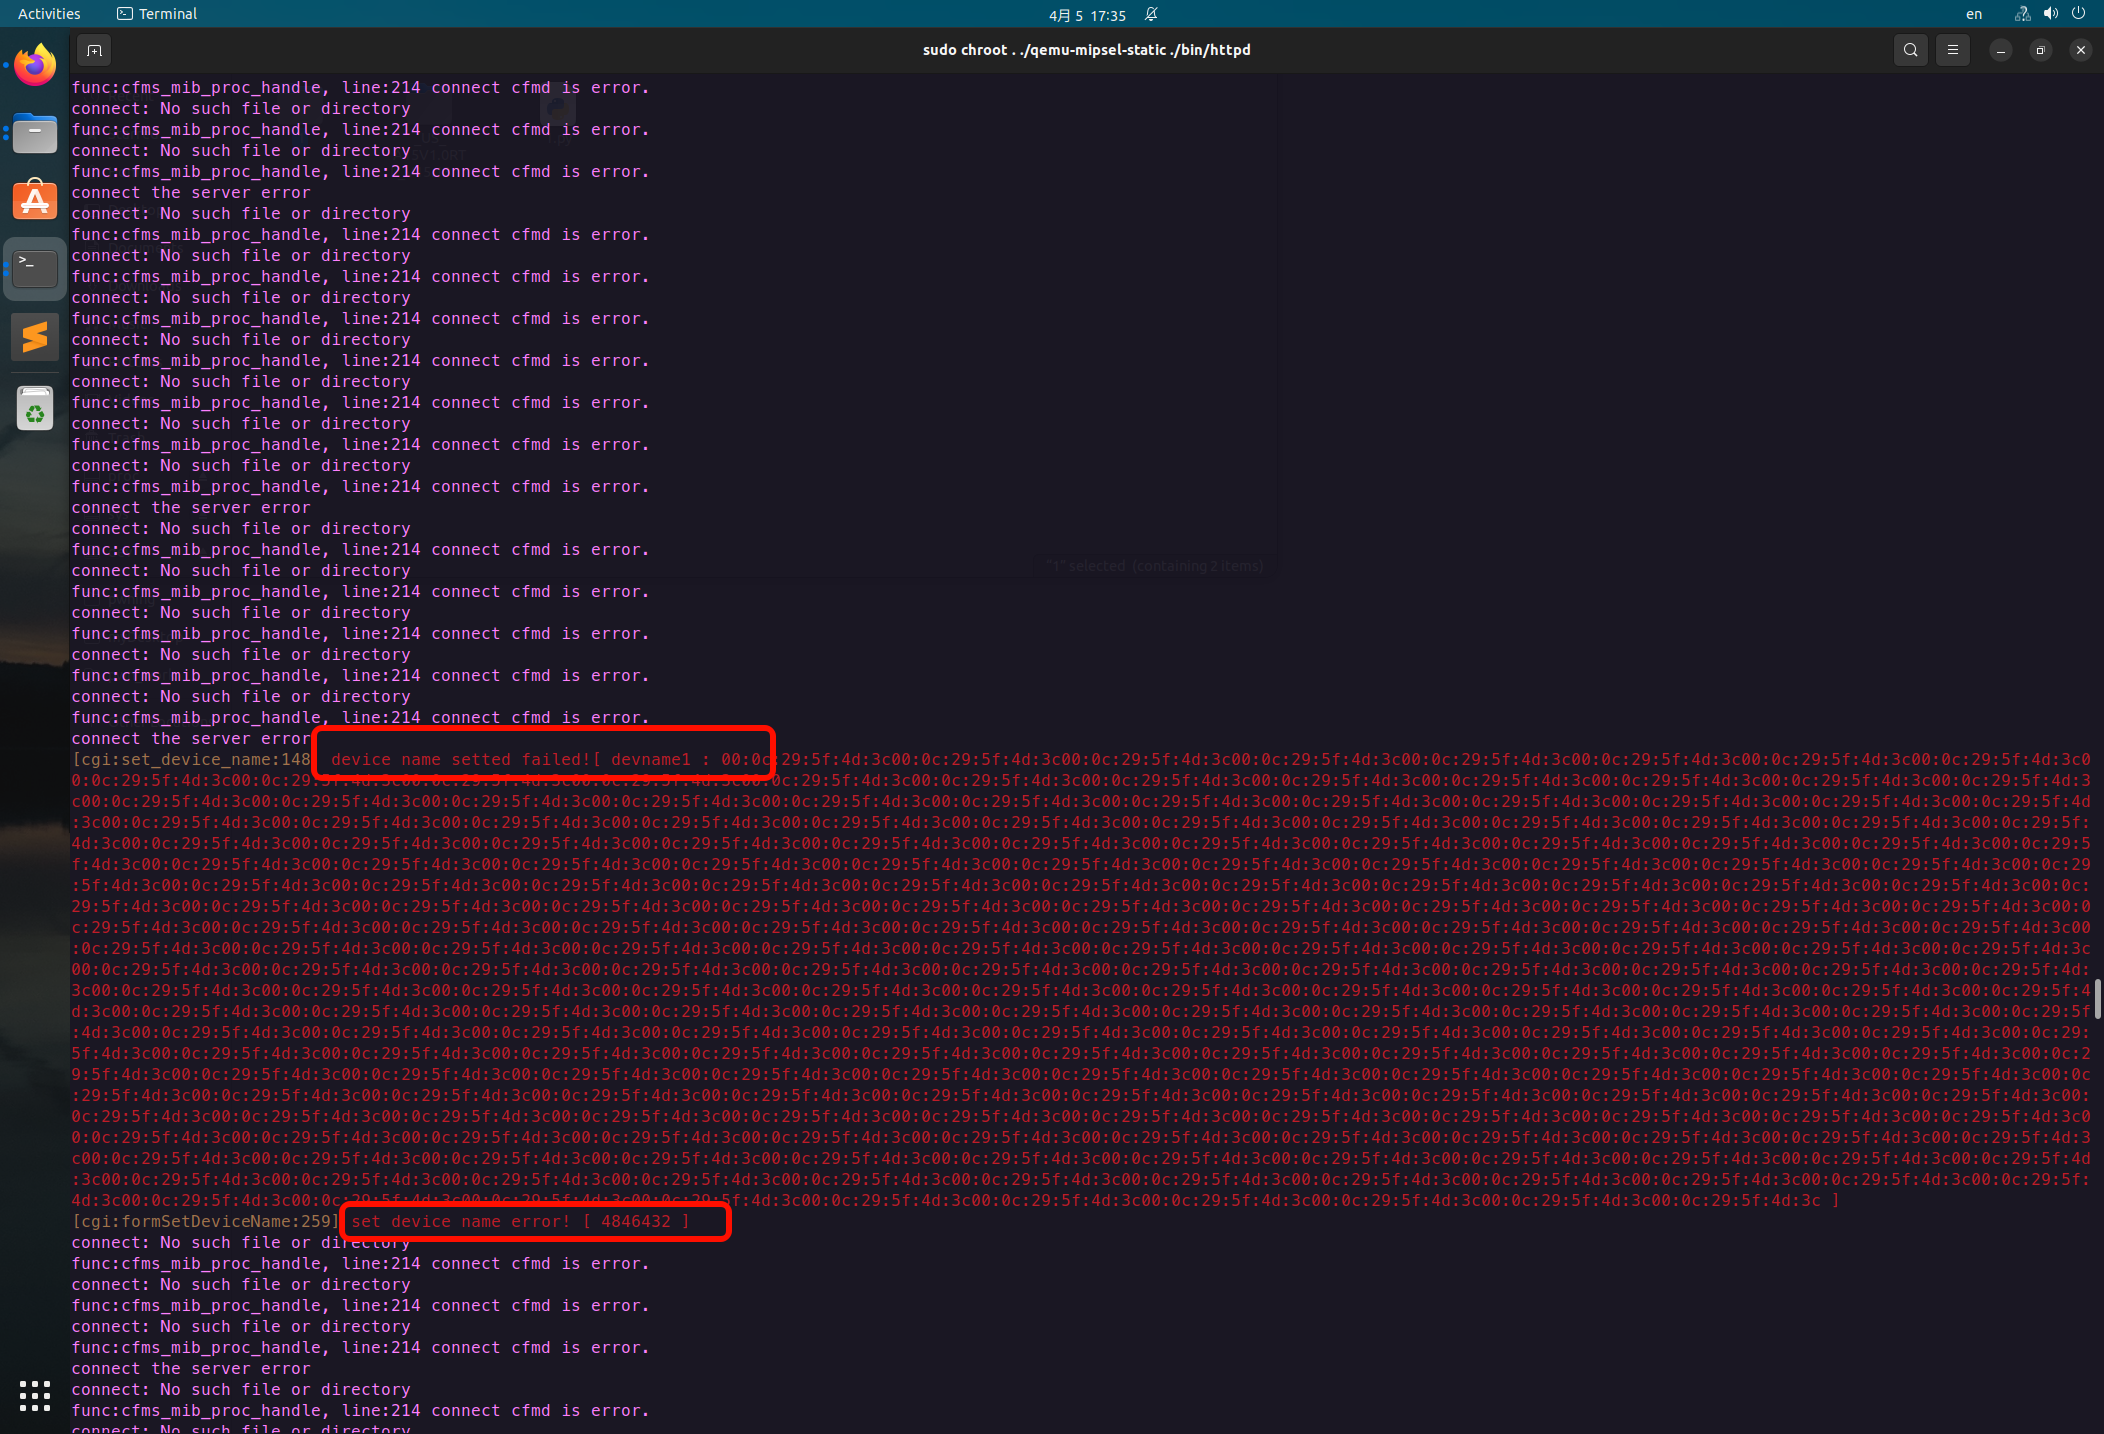This screenshot has width=2104, height=1434.
Task: Click the terminal vertical scrollbar handle
Action: click(2097, 998)
